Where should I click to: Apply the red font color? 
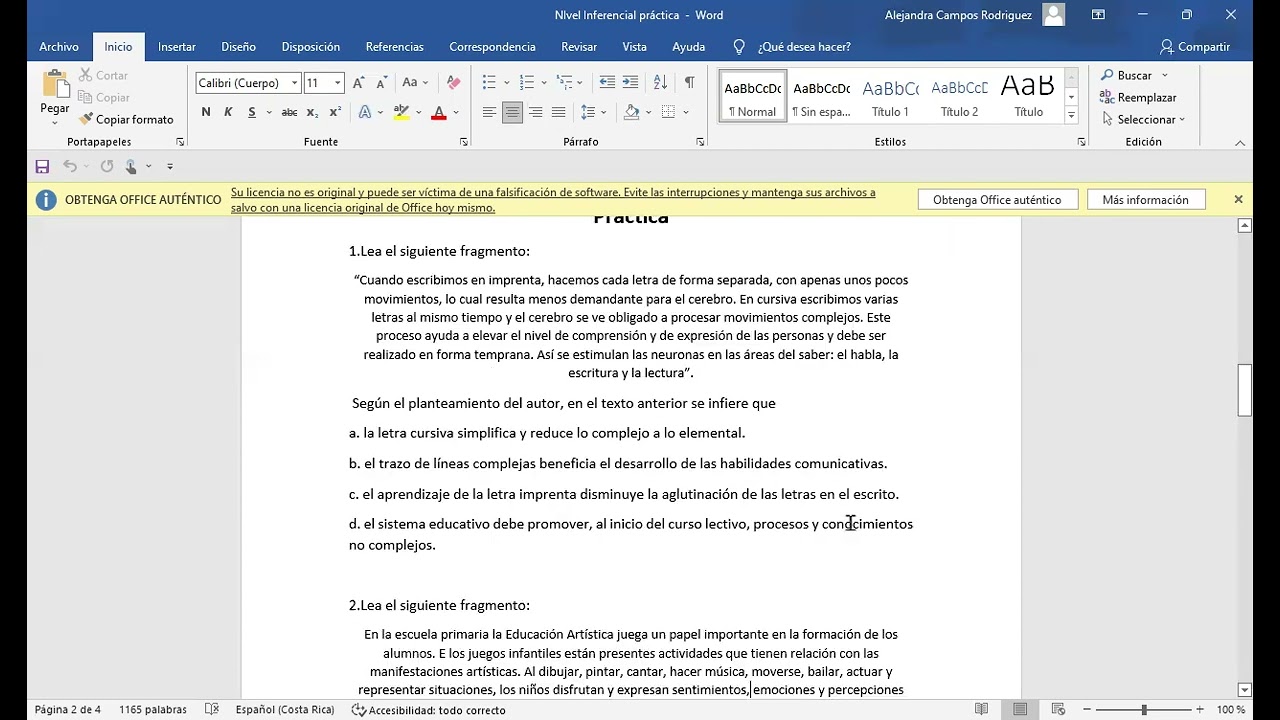pos(438,112)
